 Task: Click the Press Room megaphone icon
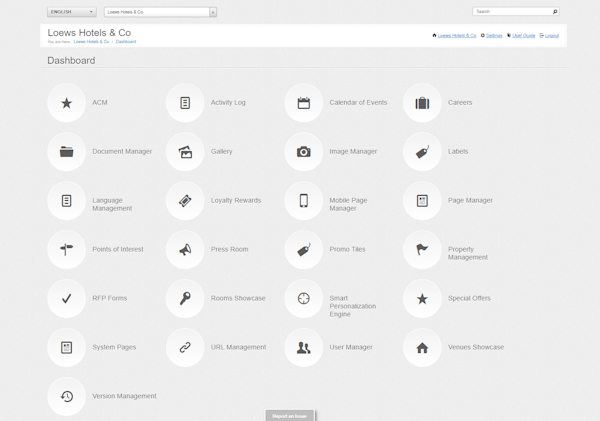185,250
